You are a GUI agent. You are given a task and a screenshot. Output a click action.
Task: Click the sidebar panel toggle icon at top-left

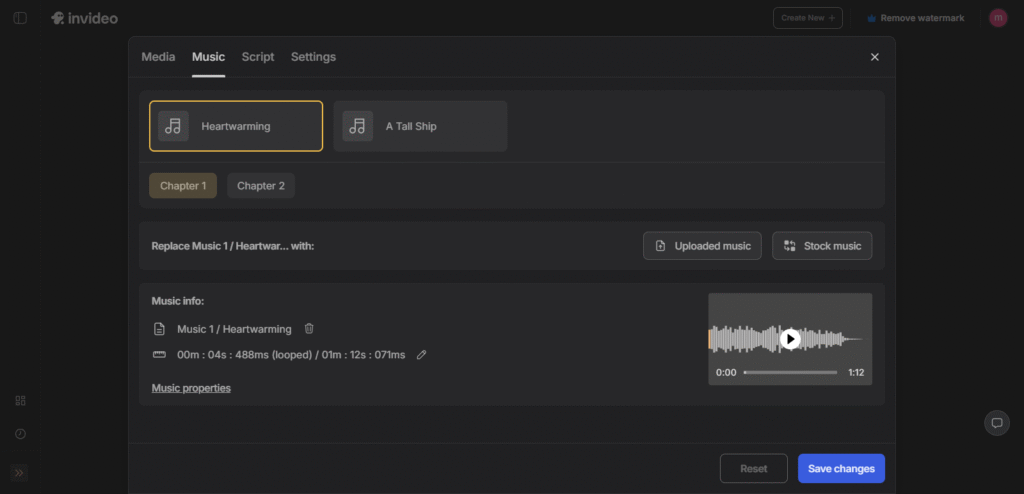[21, 18]
